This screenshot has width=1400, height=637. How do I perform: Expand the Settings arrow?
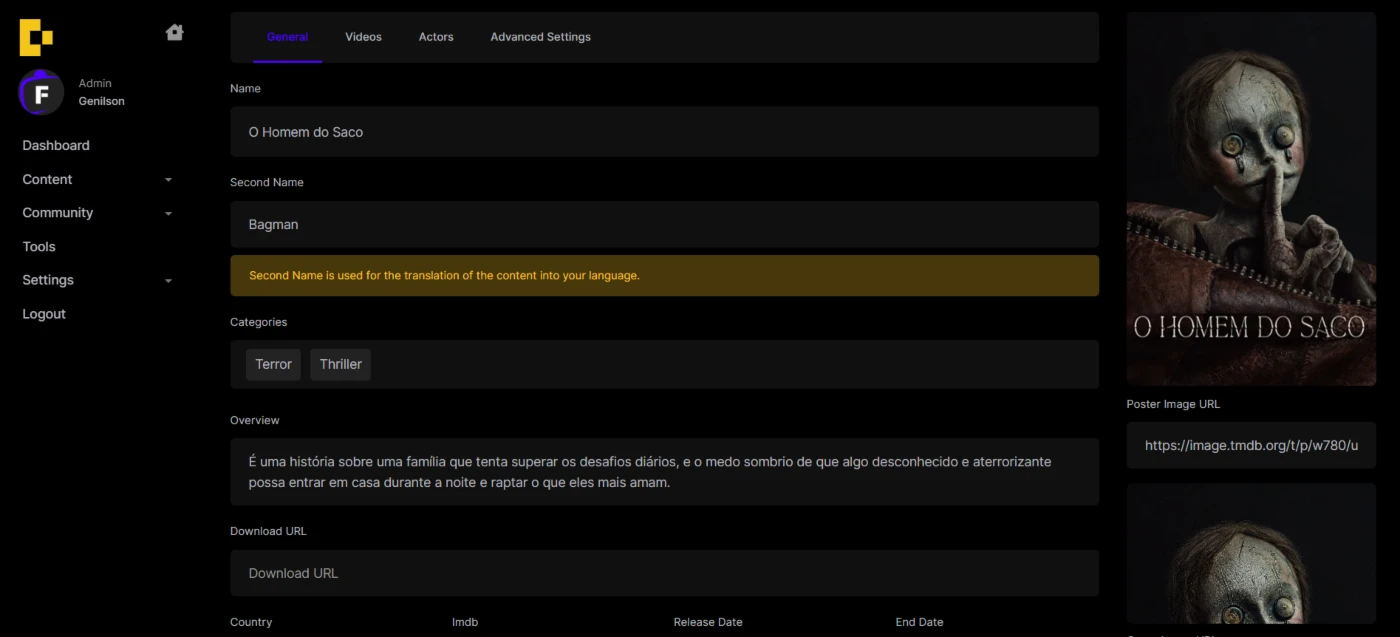(x=168, y=281)
